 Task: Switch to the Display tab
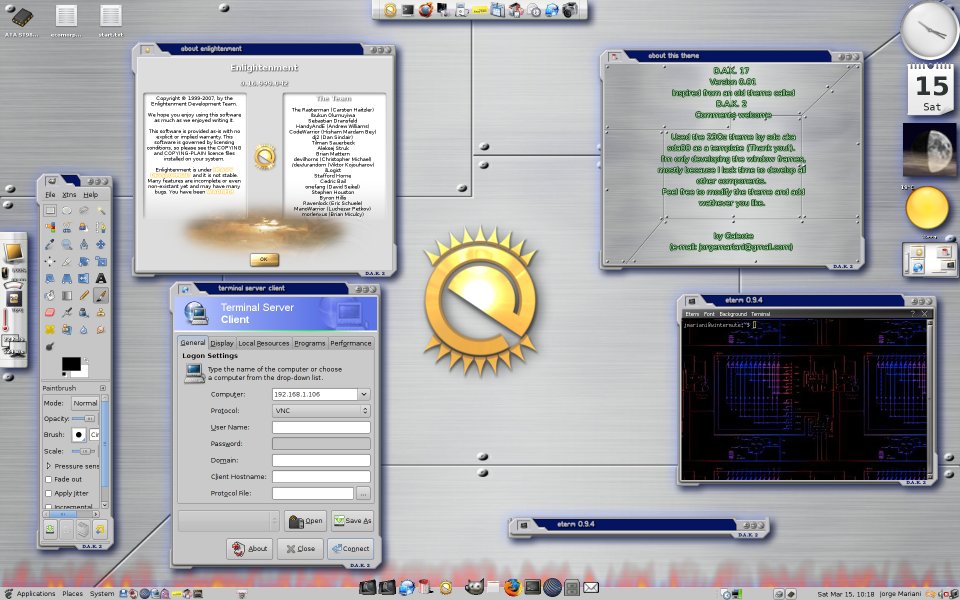(x=222, y=343)
